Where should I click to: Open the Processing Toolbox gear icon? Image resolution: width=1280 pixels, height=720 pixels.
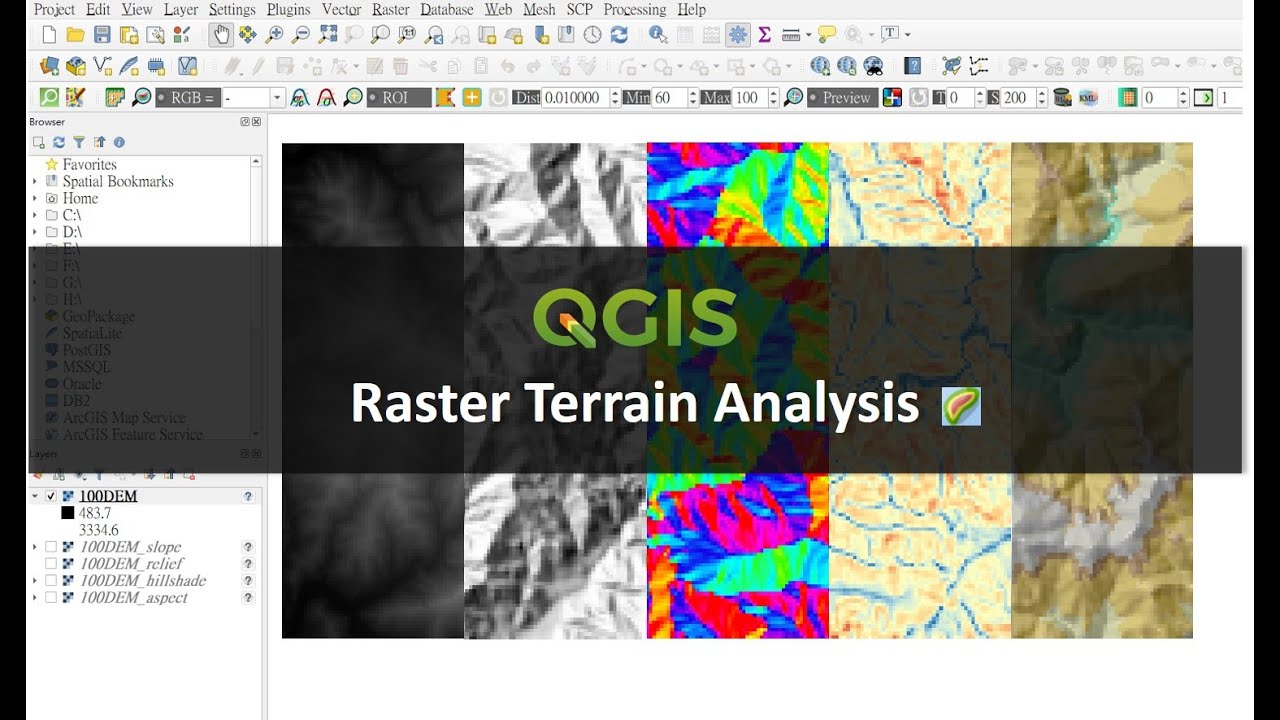[738, 35]
